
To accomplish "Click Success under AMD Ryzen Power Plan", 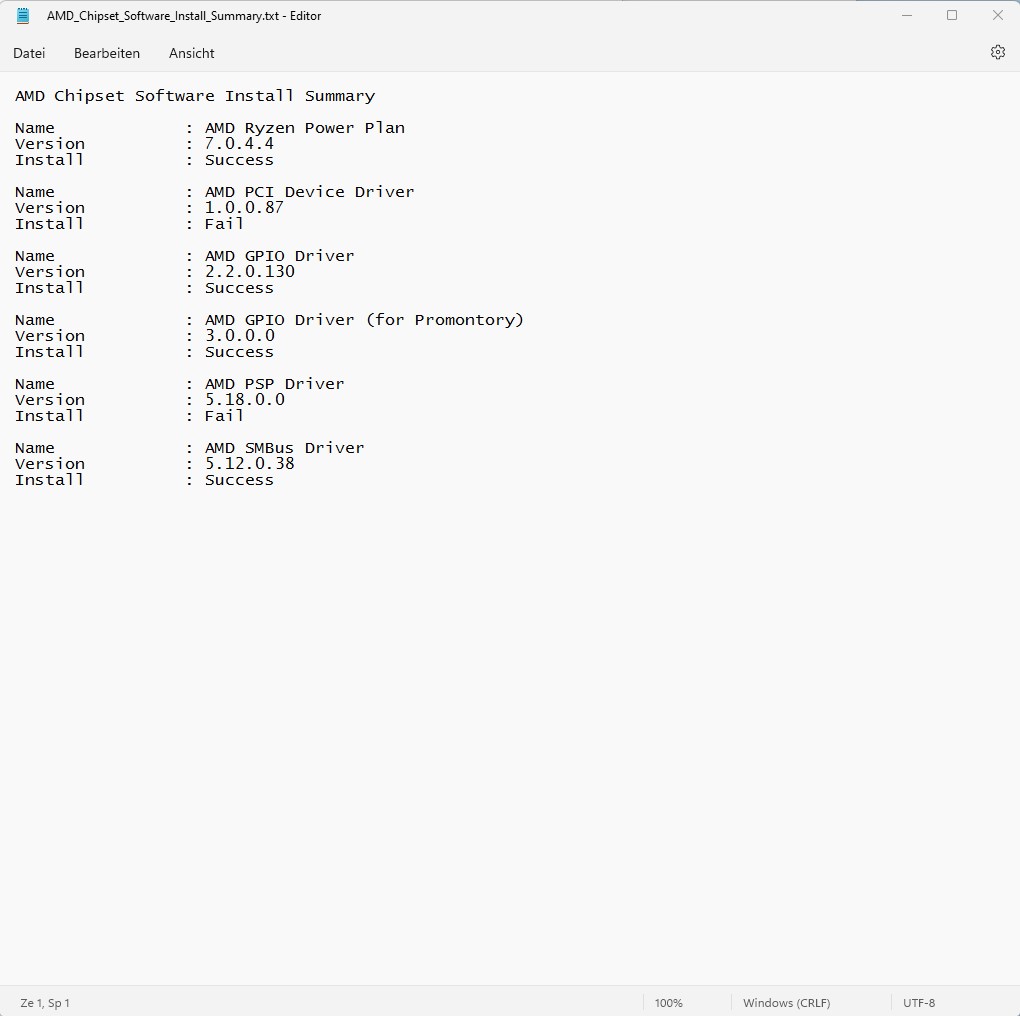I will click(239, 160).
